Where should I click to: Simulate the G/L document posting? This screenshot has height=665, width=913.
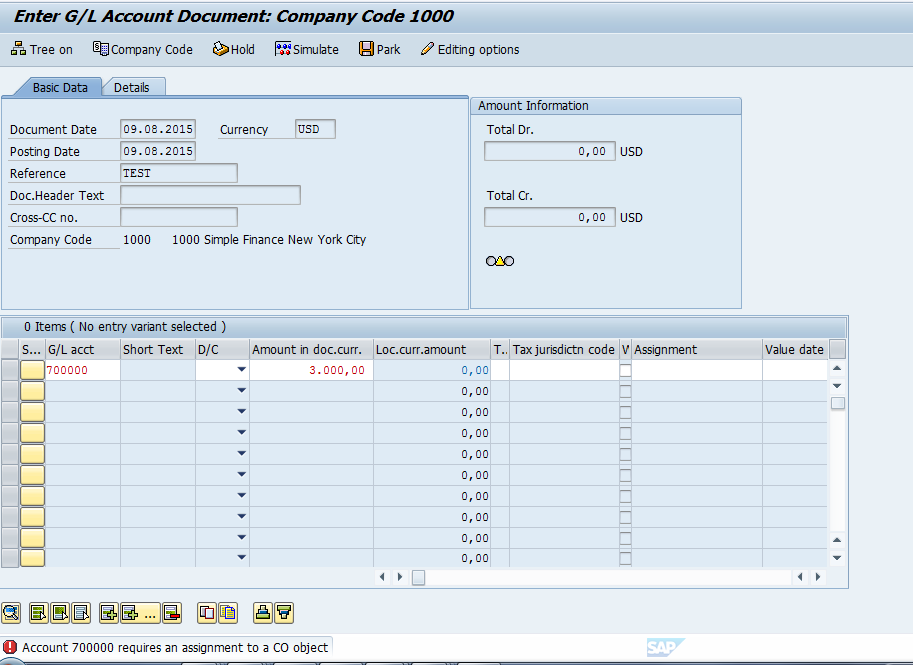point(307,49)
